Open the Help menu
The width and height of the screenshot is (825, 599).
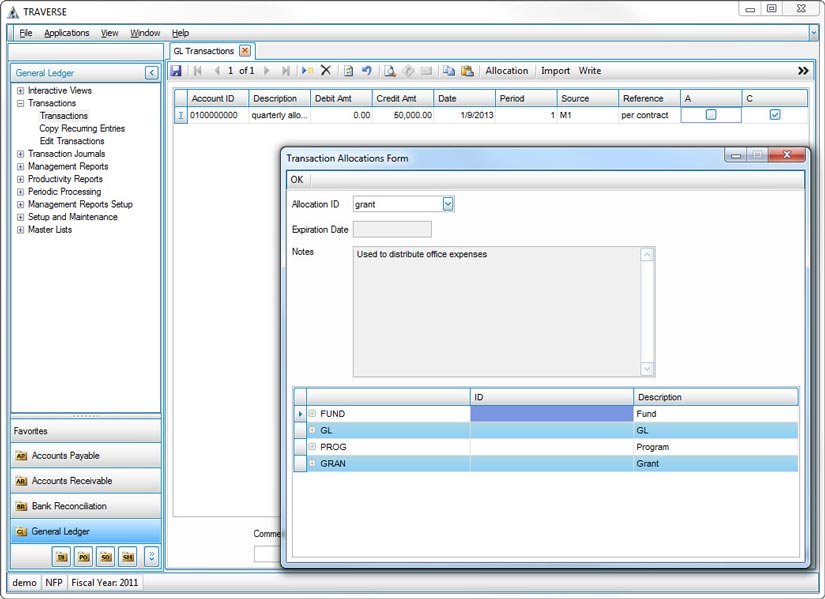coord(180,33)
